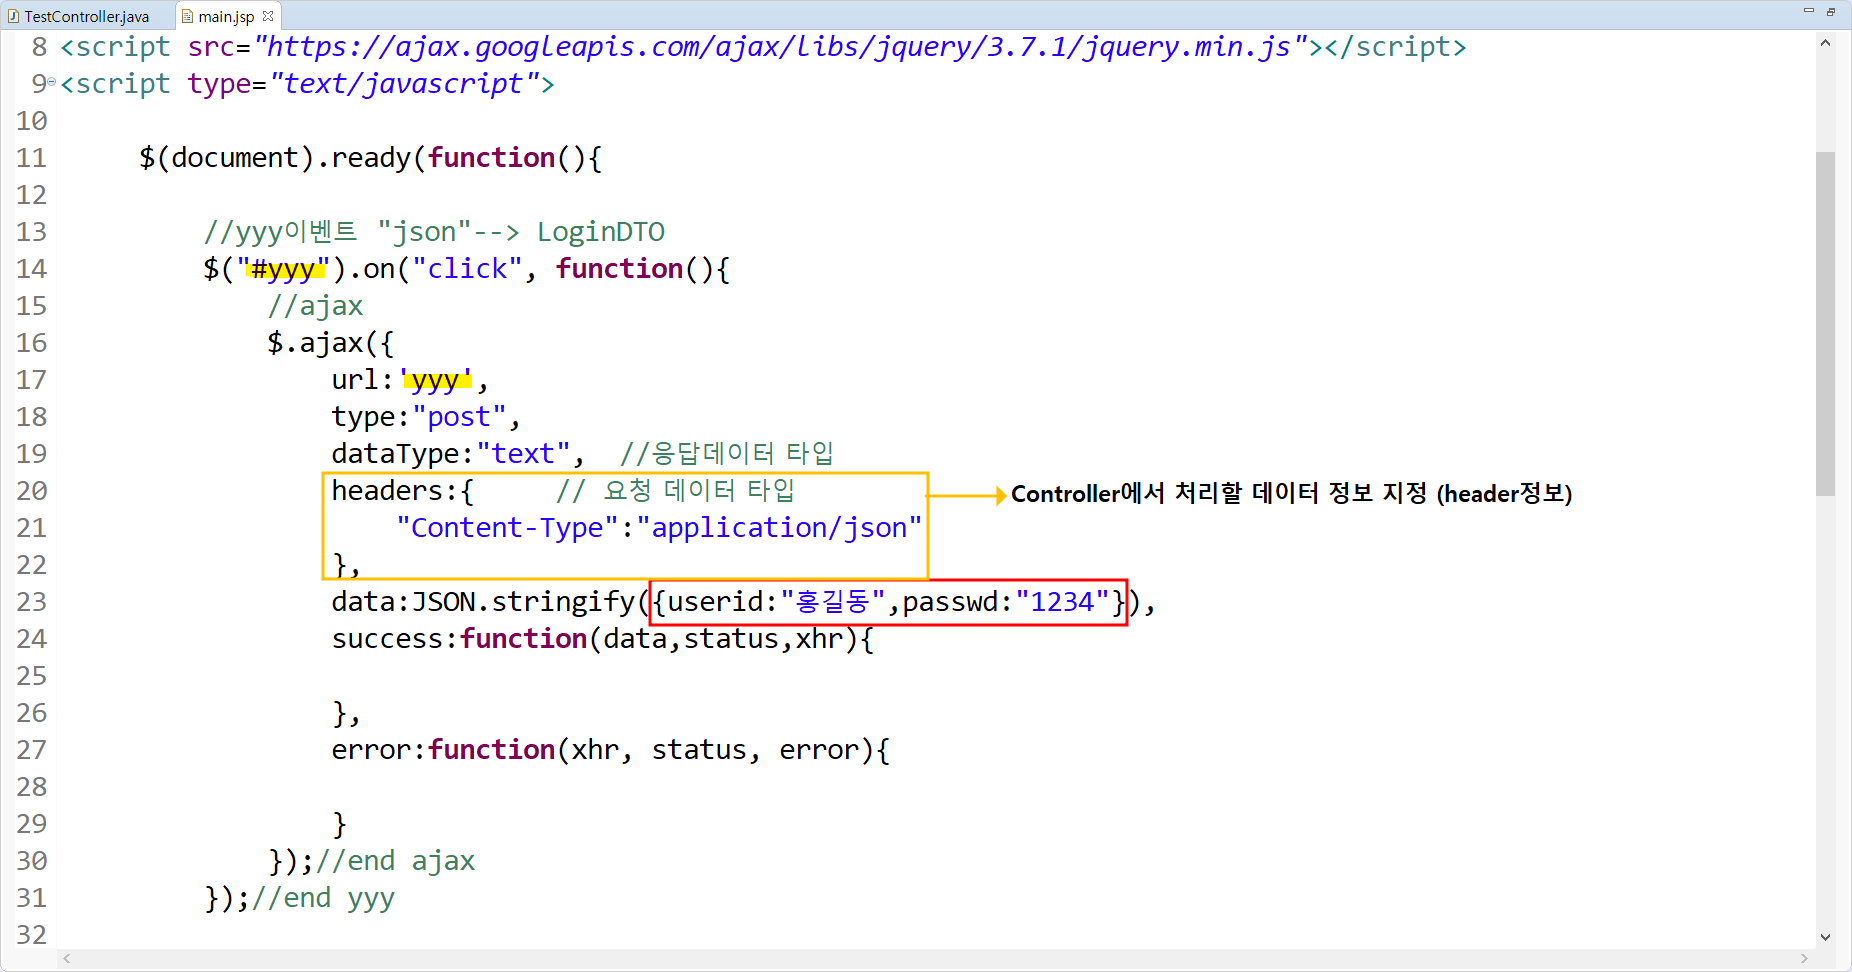Click line number 32 in the gutter
The image size is (1852, 972).
tap(31, 935)
